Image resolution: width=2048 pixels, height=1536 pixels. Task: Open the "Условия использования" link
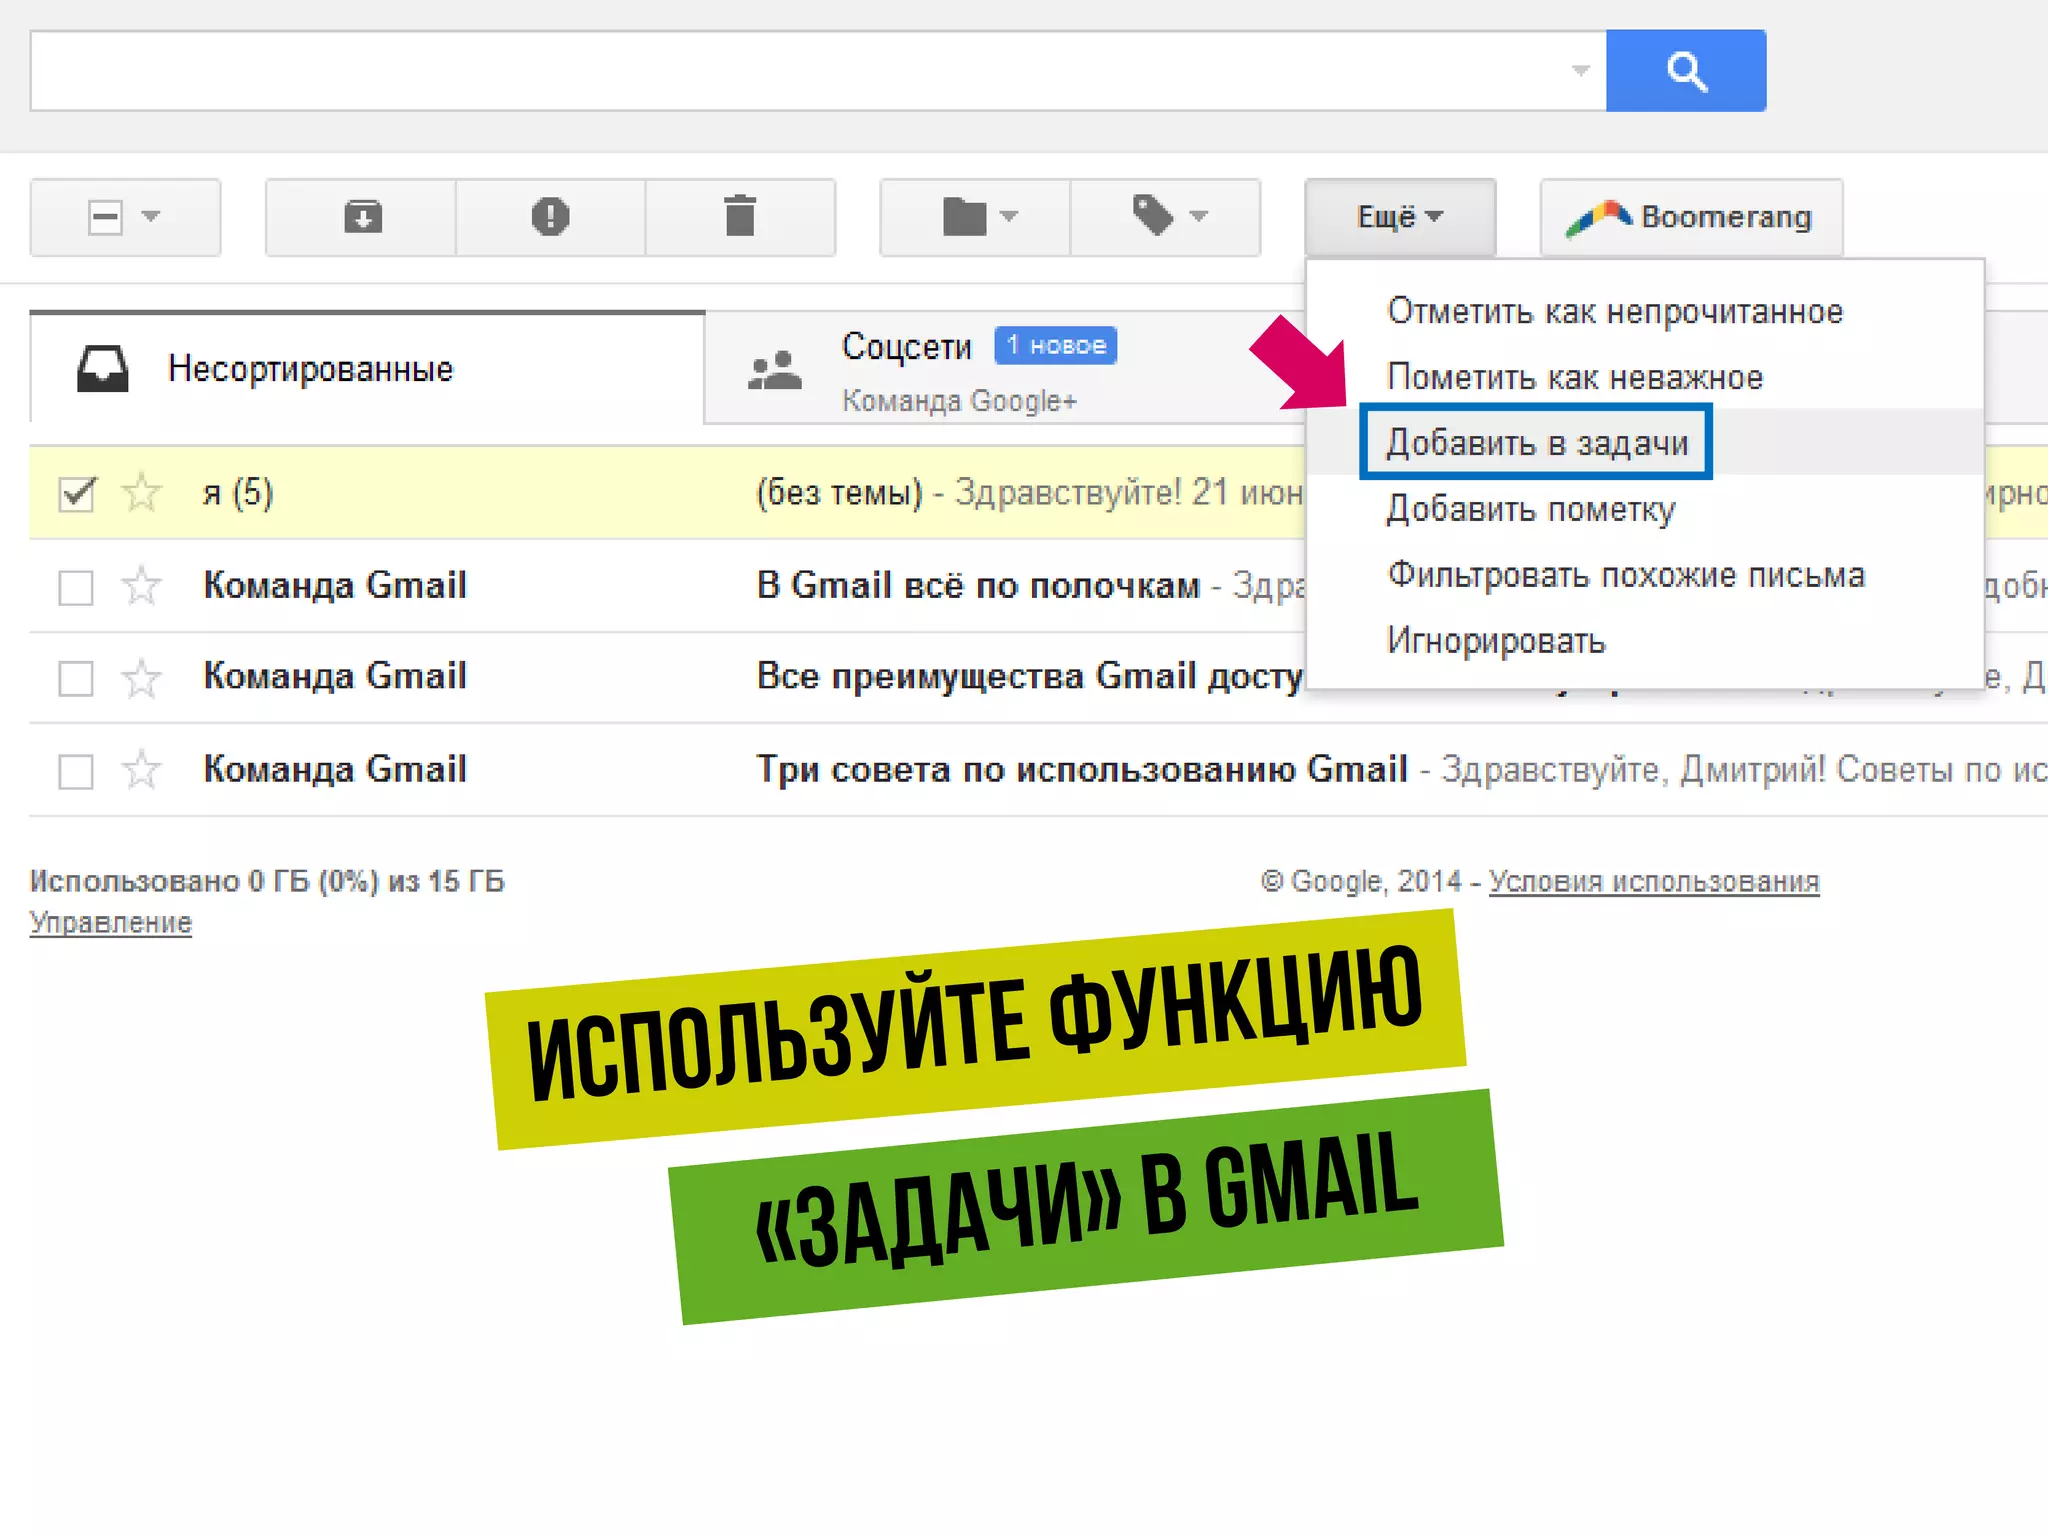point(1653,881)
